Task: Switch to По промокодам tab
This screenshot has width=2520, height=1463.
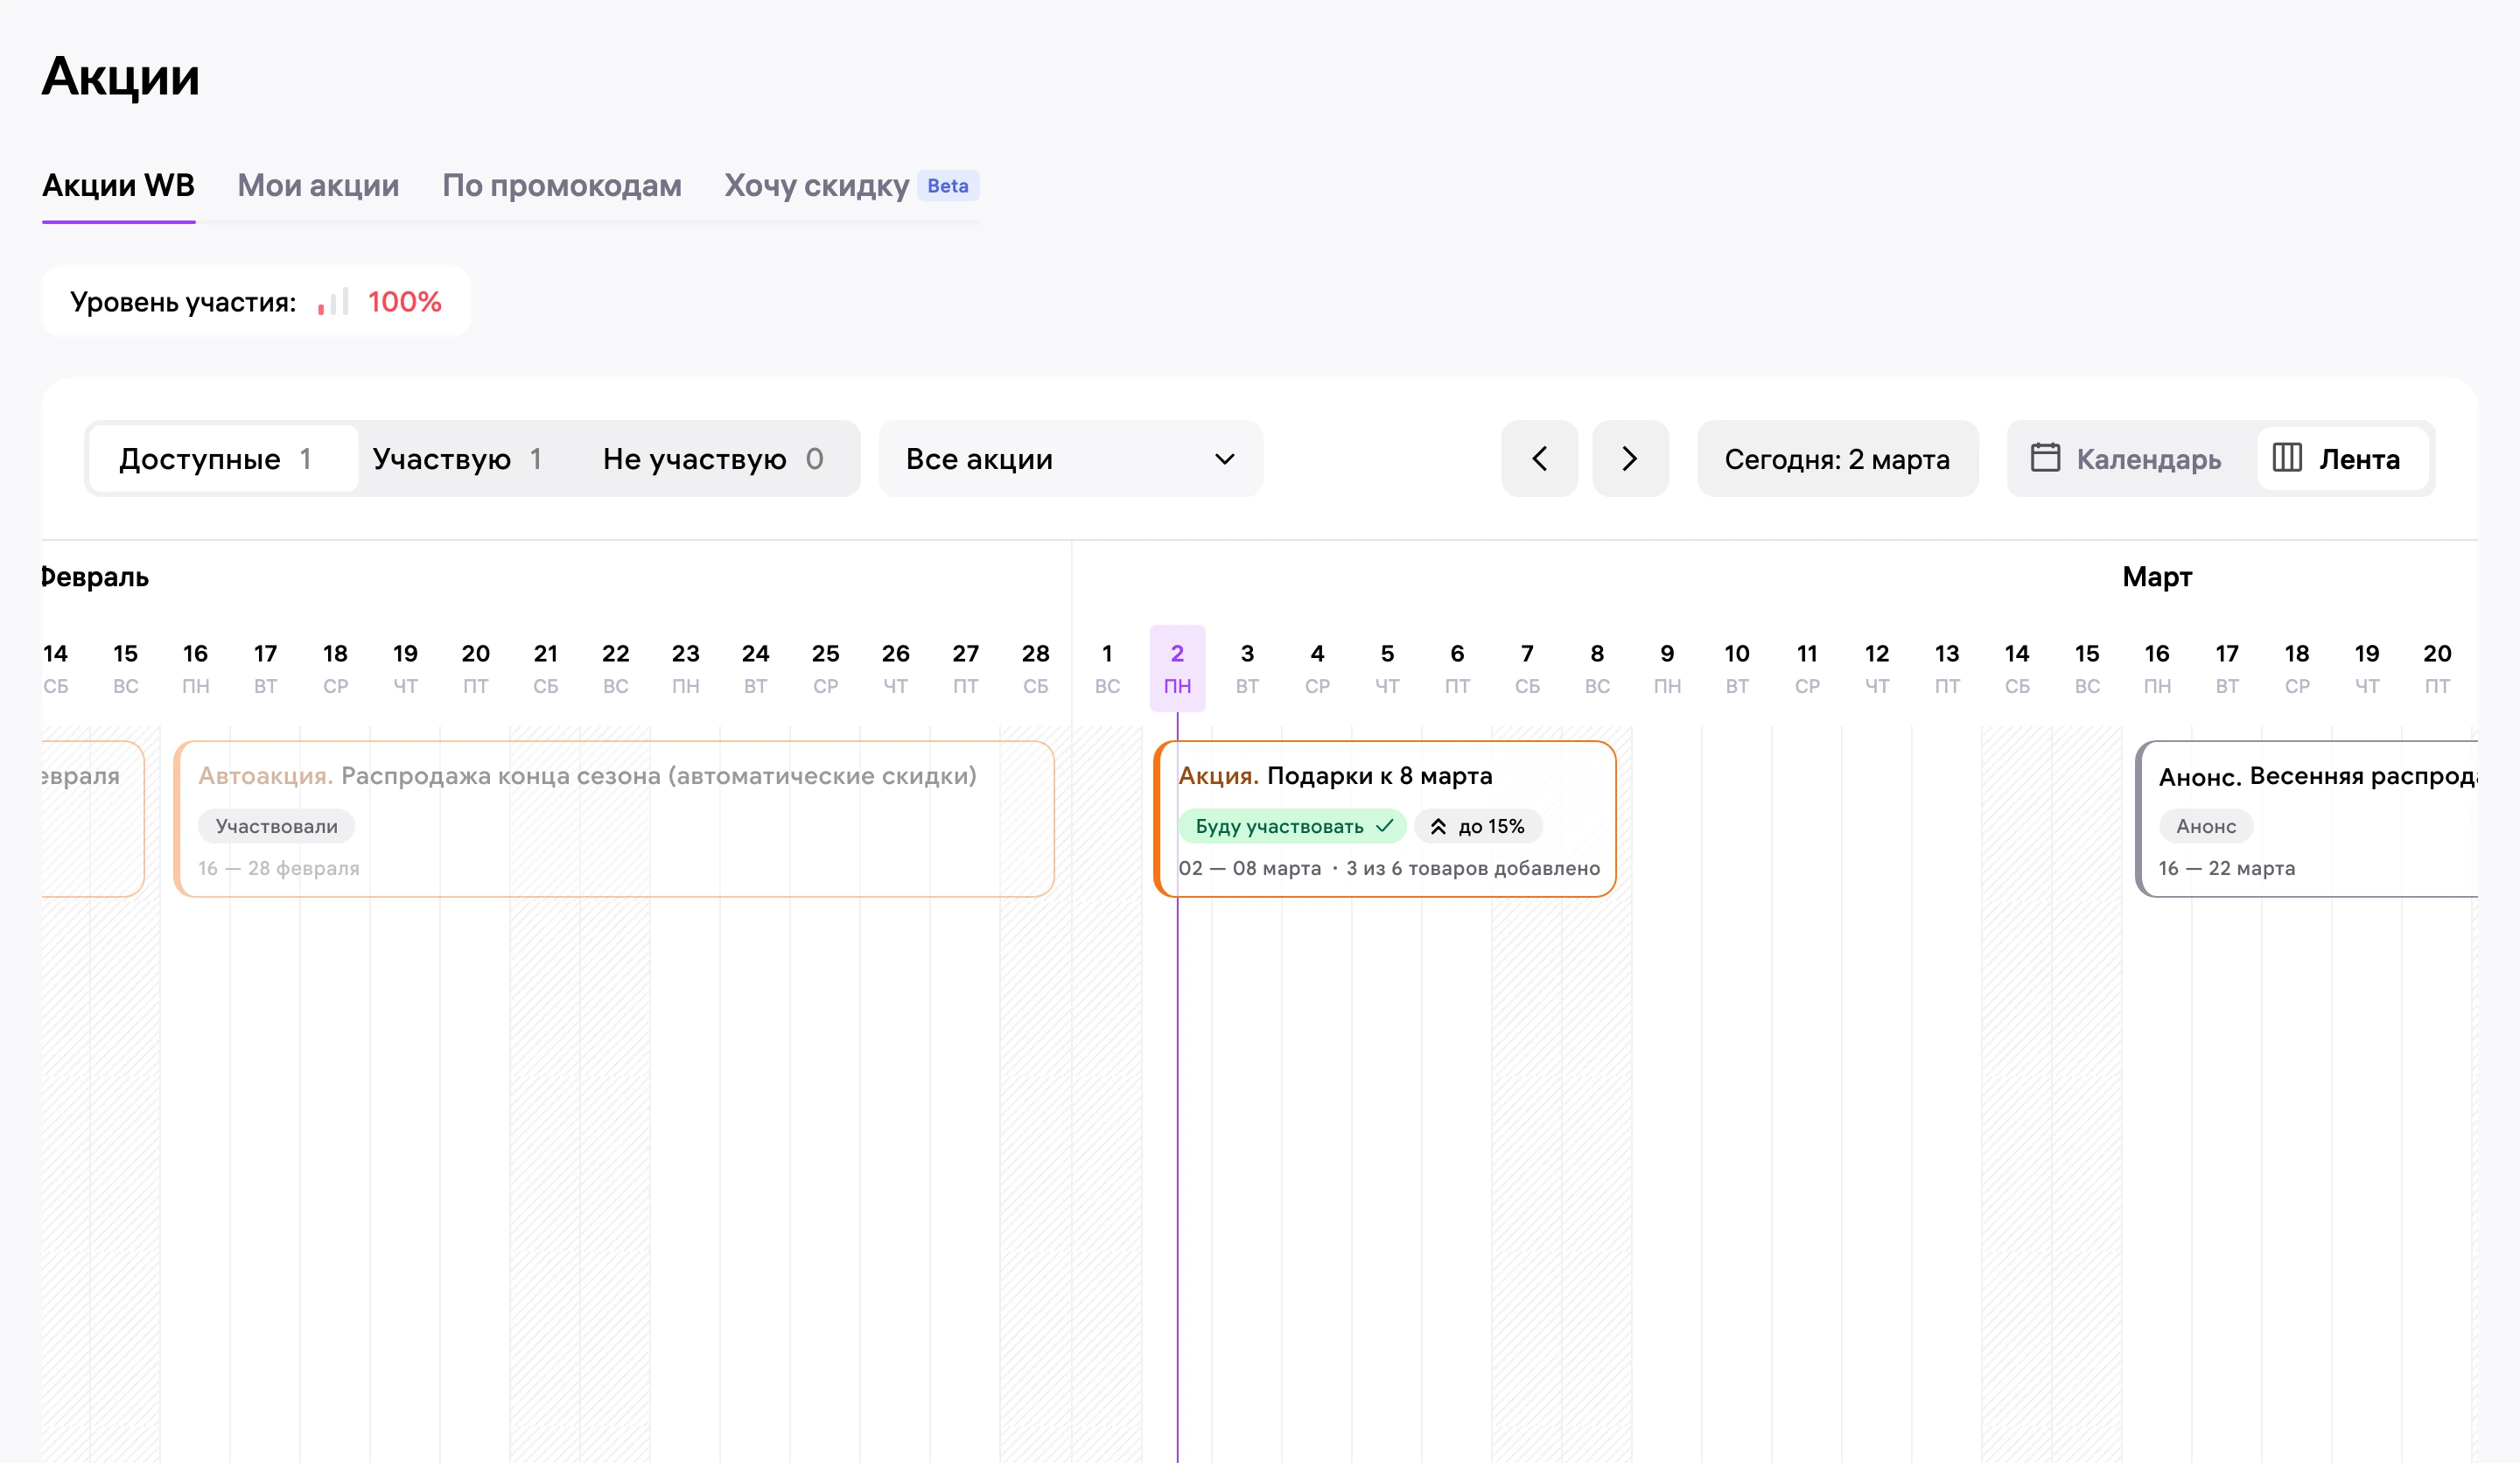Action: coord(562,186)
